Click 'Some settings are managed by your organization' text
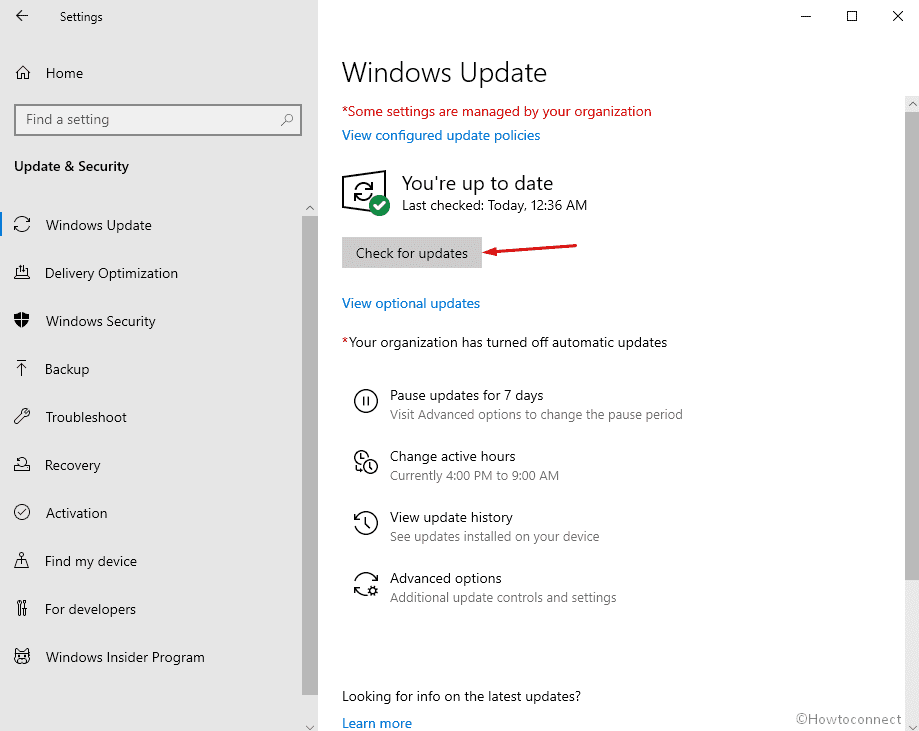 (496, 111)
